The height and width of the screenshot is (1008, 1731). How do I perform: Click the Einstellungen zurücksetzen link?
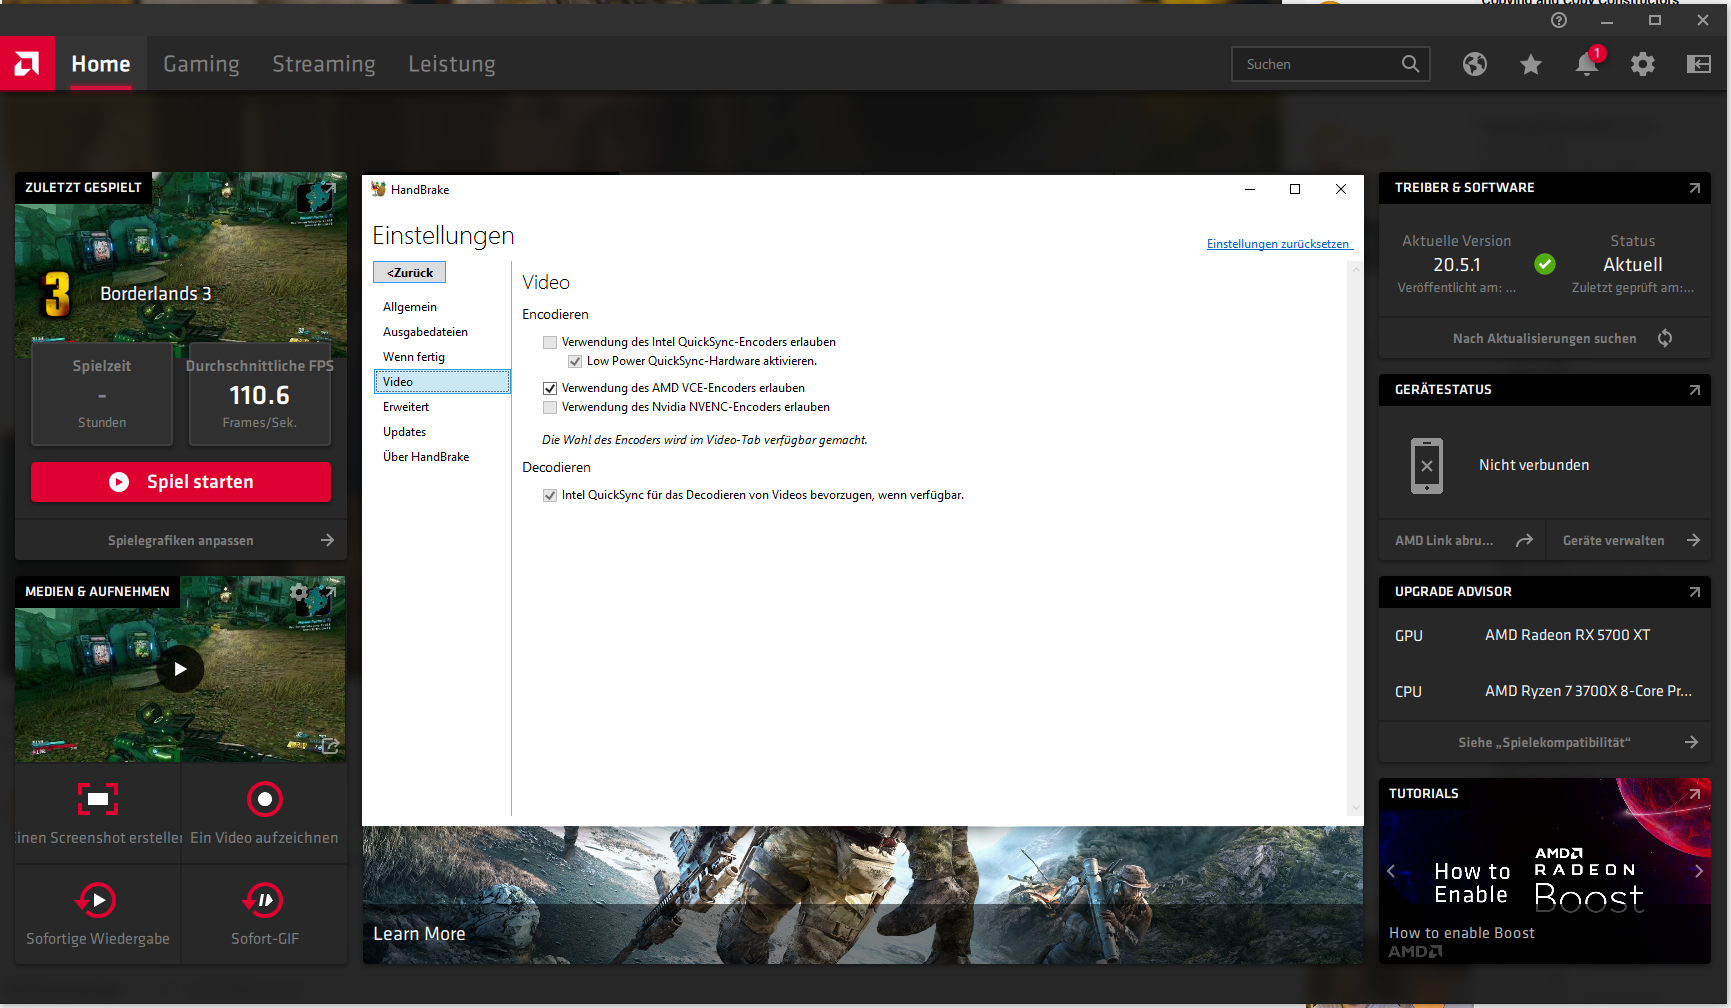coord(1278,243)
